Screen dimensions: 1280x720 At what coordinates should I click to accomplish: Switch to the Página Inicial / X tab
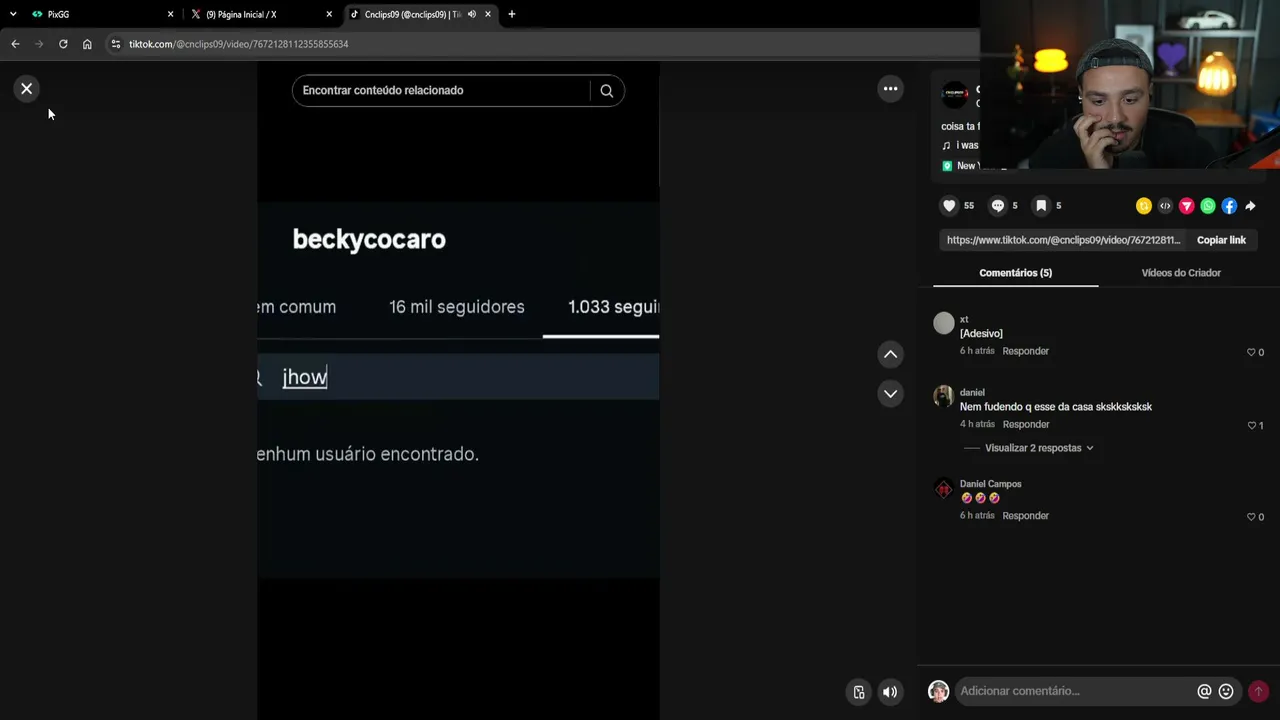tap(262, 14)
